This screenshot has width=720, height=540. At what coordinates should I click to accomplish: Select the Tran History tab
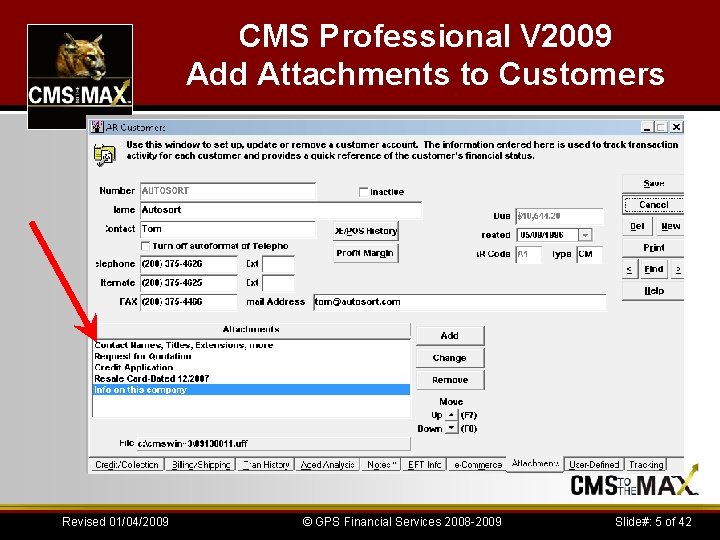pos(266,465)
